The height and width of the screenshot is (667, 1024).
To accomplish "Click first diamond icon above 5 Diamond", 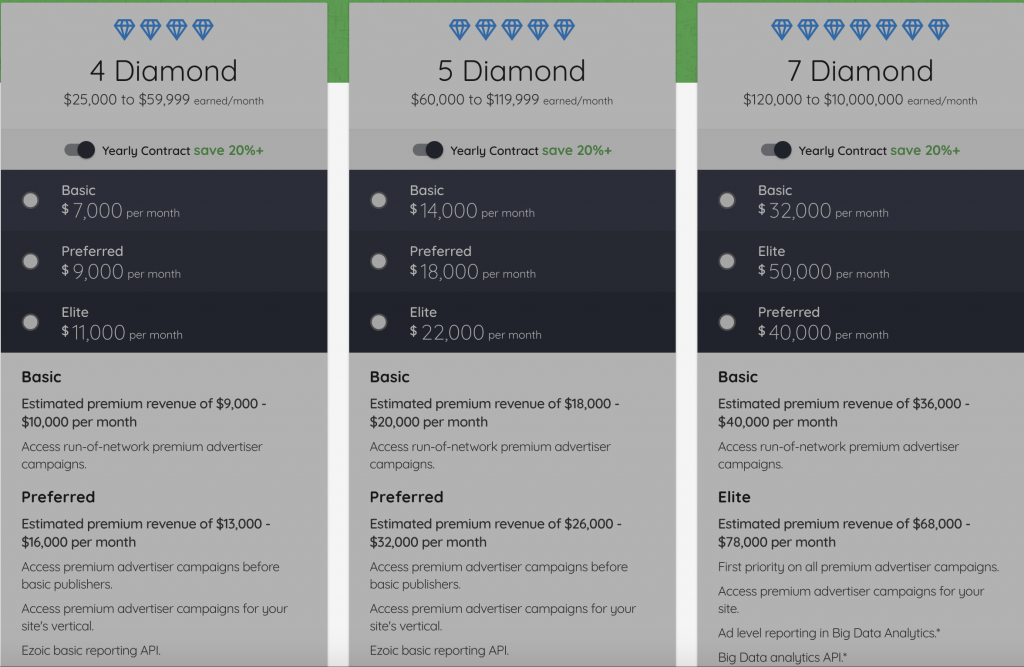I will pos(460,29).
